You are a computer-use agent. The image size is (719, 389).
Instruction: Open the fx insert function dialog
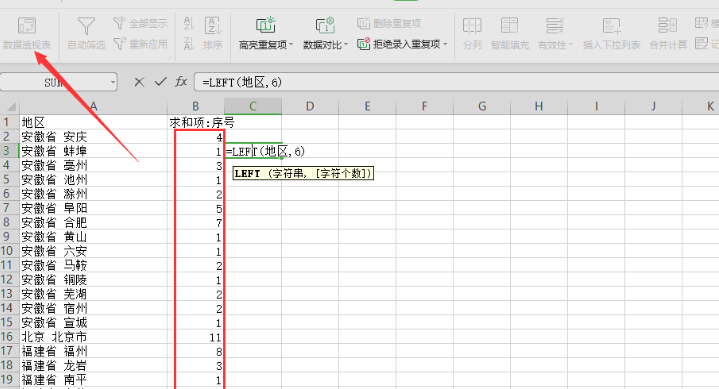coord(181,82)
